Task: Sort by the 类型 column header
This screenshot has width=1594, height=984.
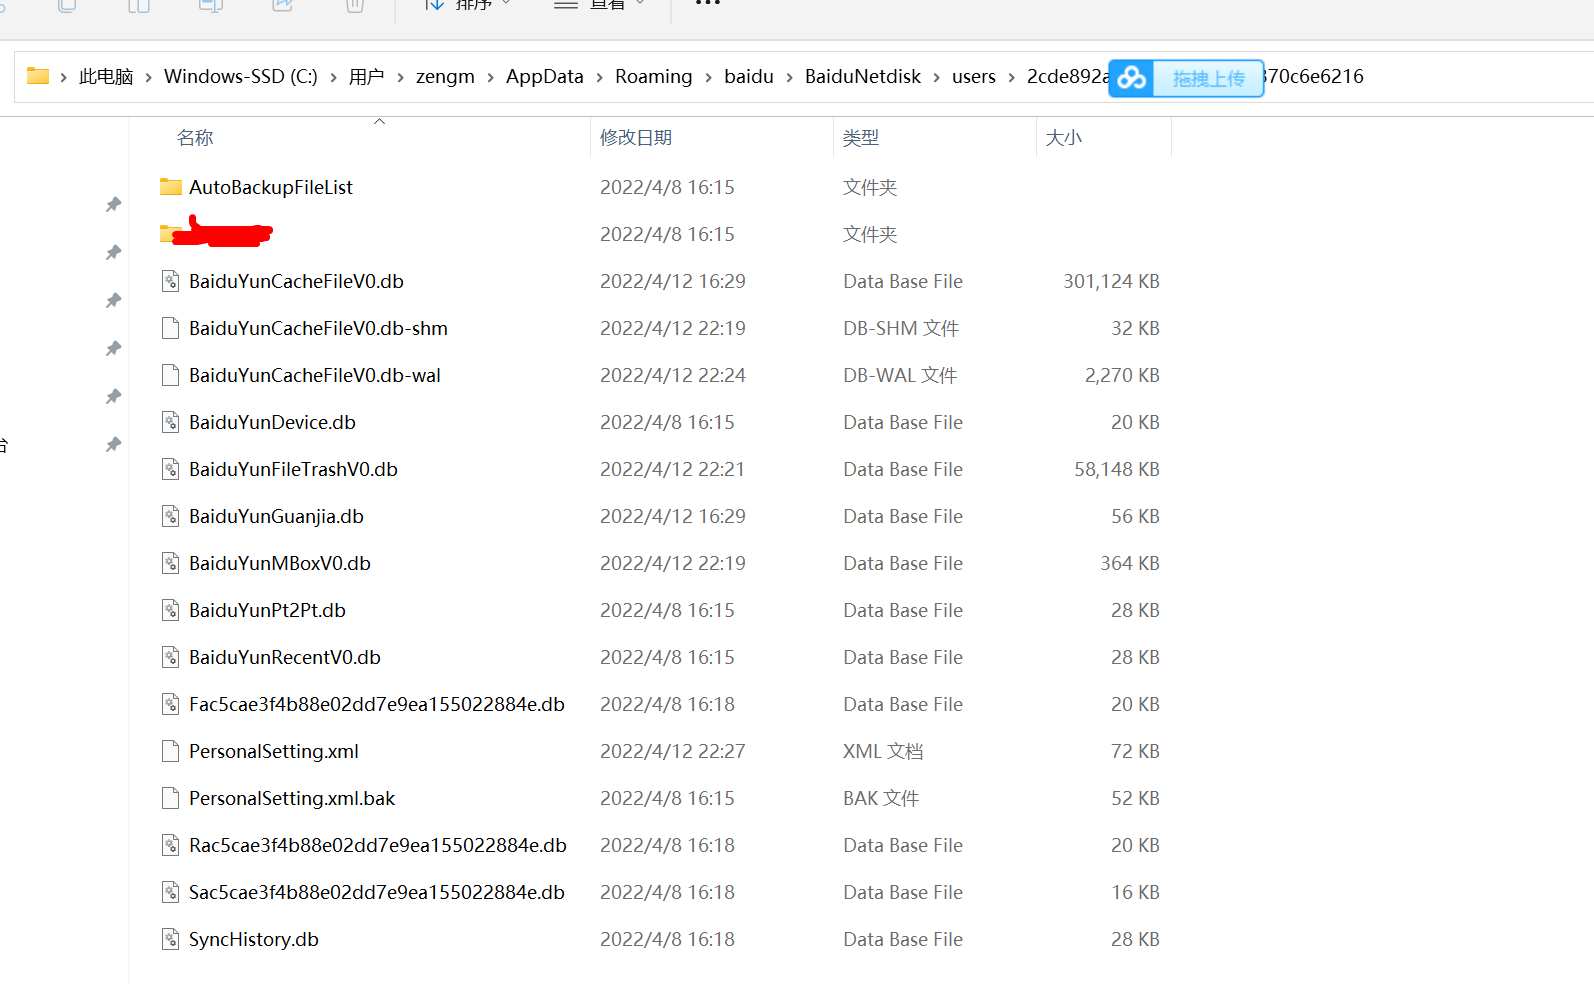Action: click(x=861, y=137)
